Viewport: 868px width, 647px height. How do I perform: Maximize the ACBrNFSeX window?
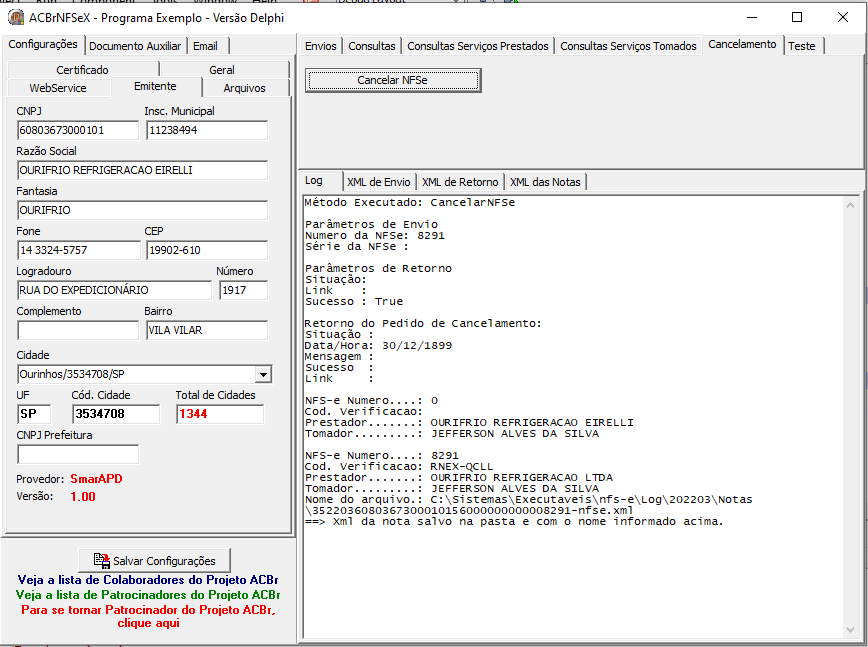(797, 18)
